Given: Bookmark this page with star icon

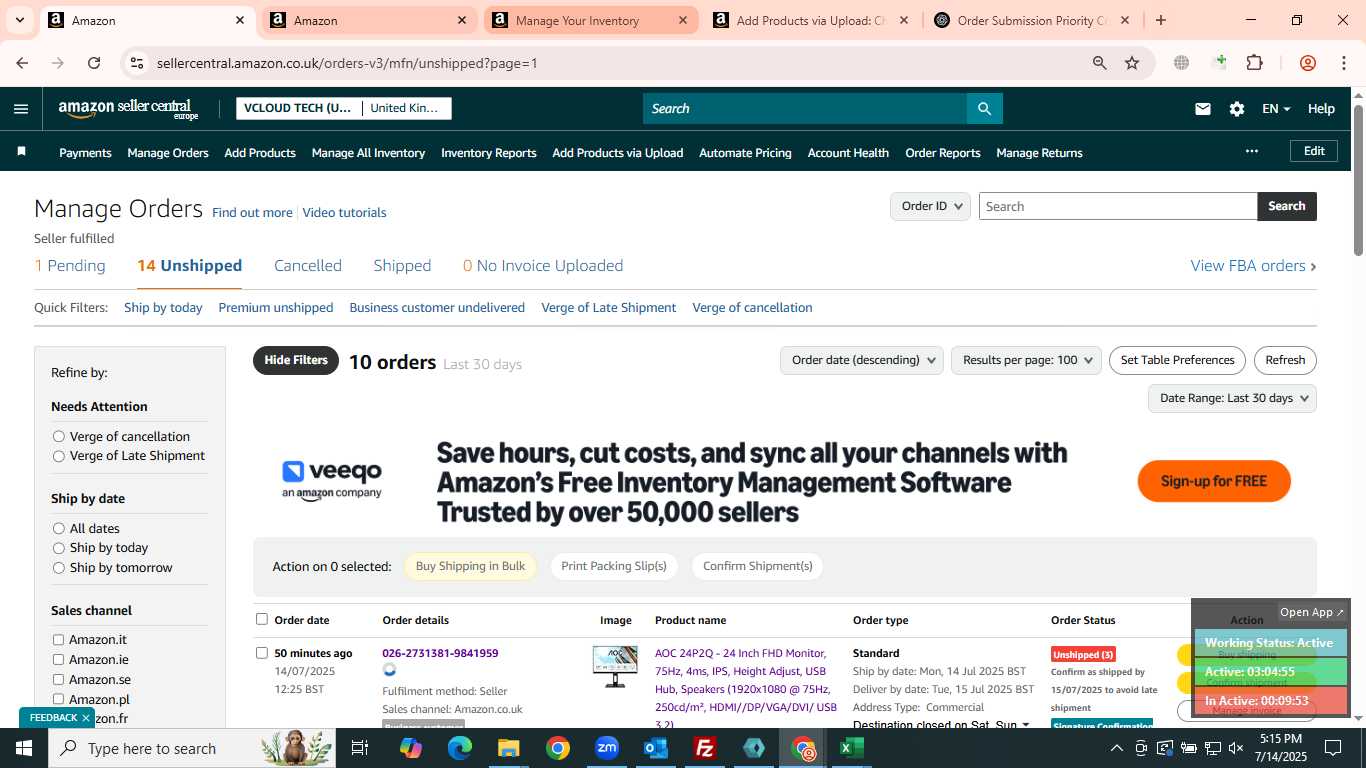Looking at the screenshot, I should tap(1132, 63).
